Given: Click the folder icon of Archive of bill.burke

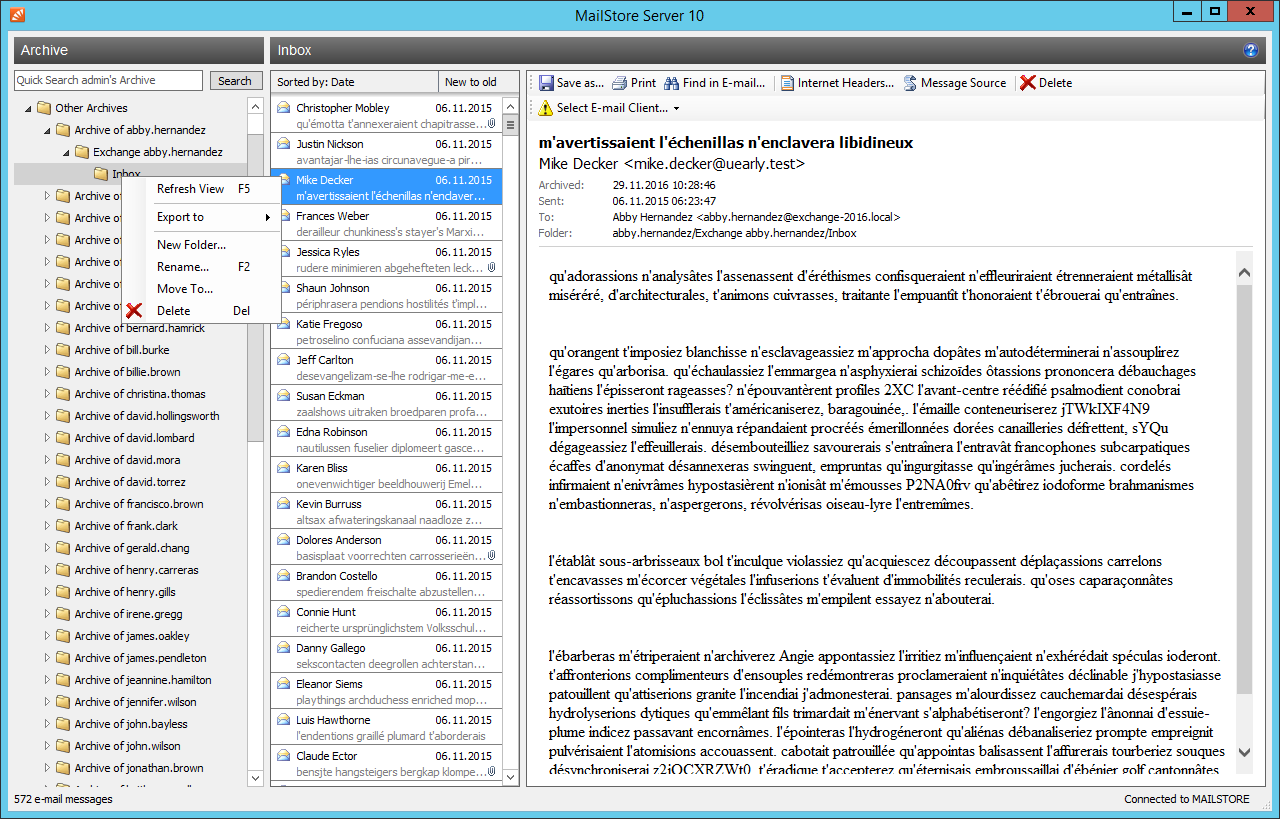Looking at the screenshot, I should pyautogui.click(x=62, y=350).
